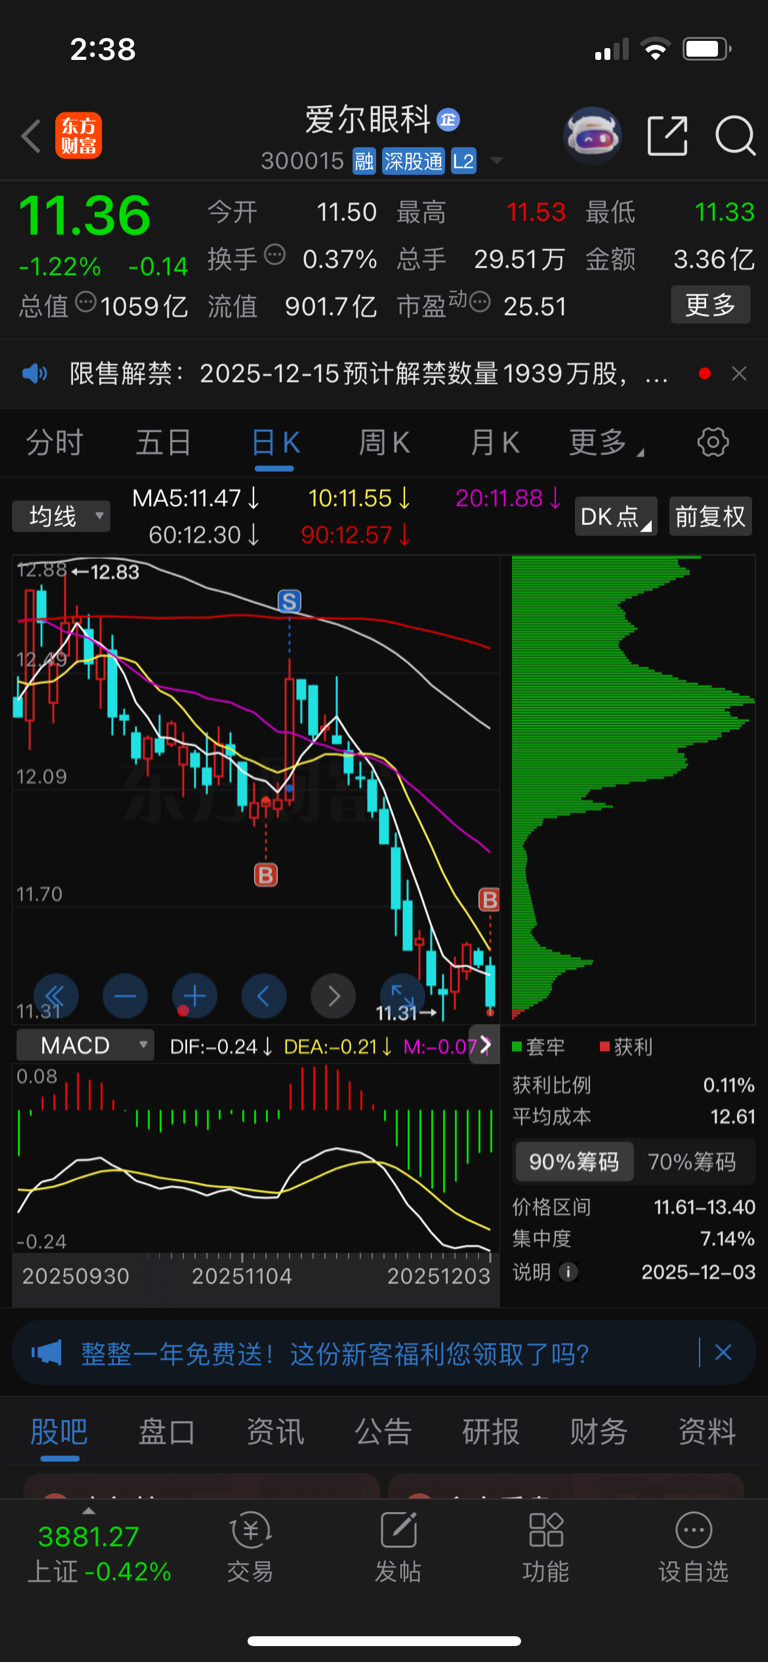768x1663 pixels.
Task: Tap the 20251104 date label
Action: coord(242,1276)
